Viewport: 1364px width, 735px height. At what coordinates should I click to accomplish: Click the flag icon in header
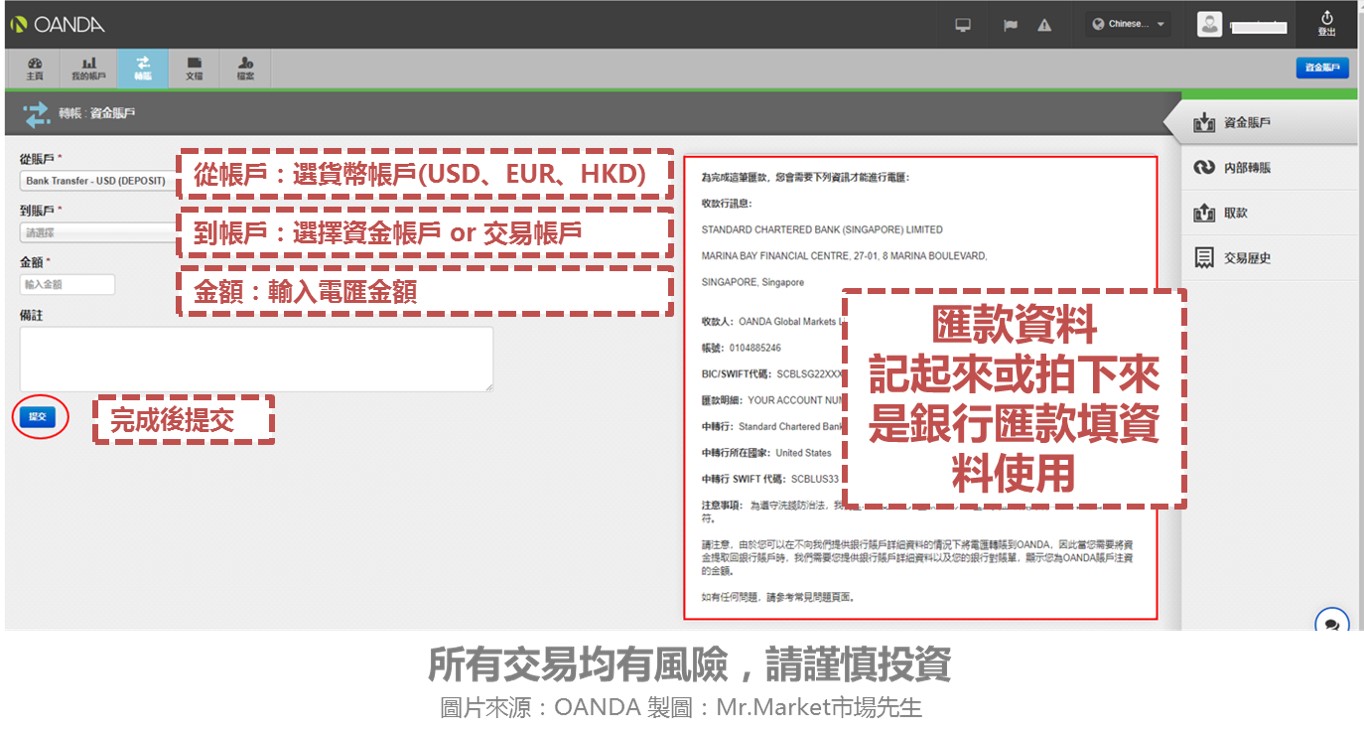pos(1011,25)
